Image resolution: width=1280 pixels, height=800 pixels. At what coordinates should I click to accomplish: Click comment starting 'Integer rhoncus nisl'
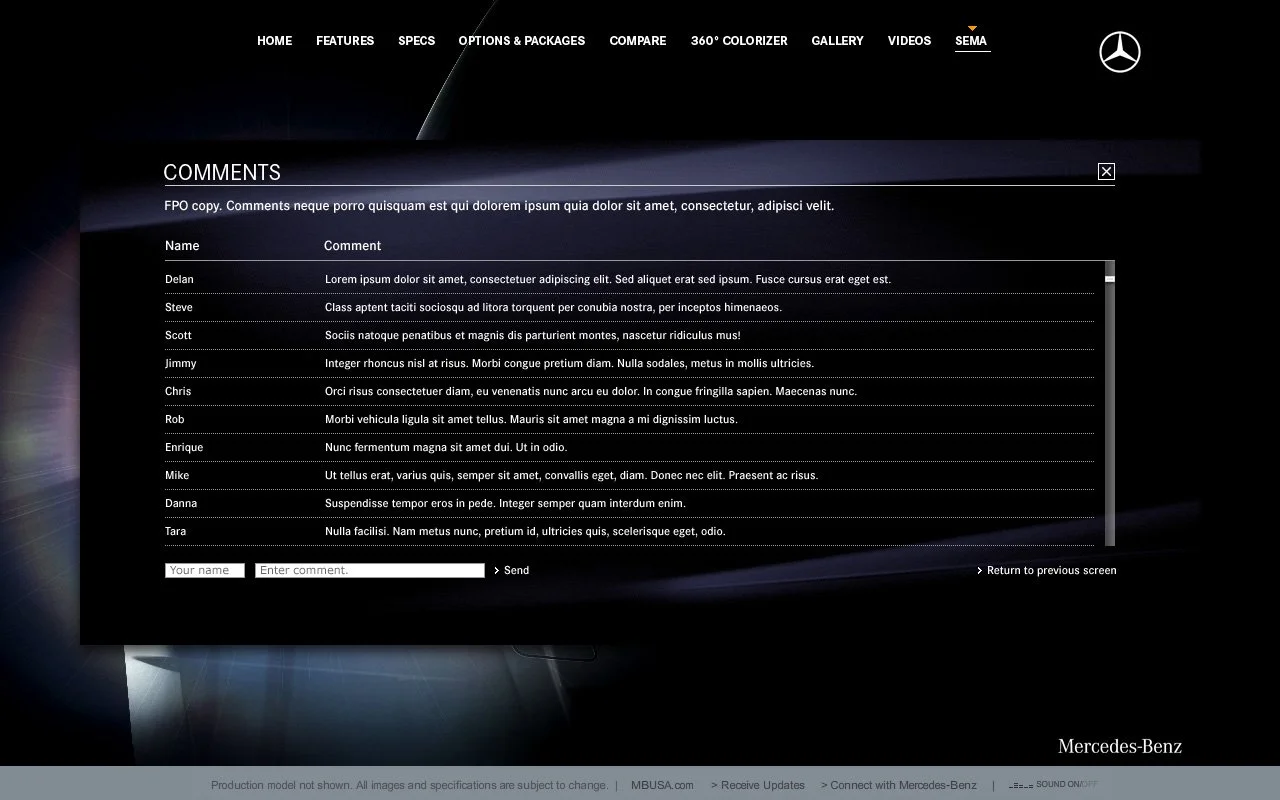pos(569,363)
